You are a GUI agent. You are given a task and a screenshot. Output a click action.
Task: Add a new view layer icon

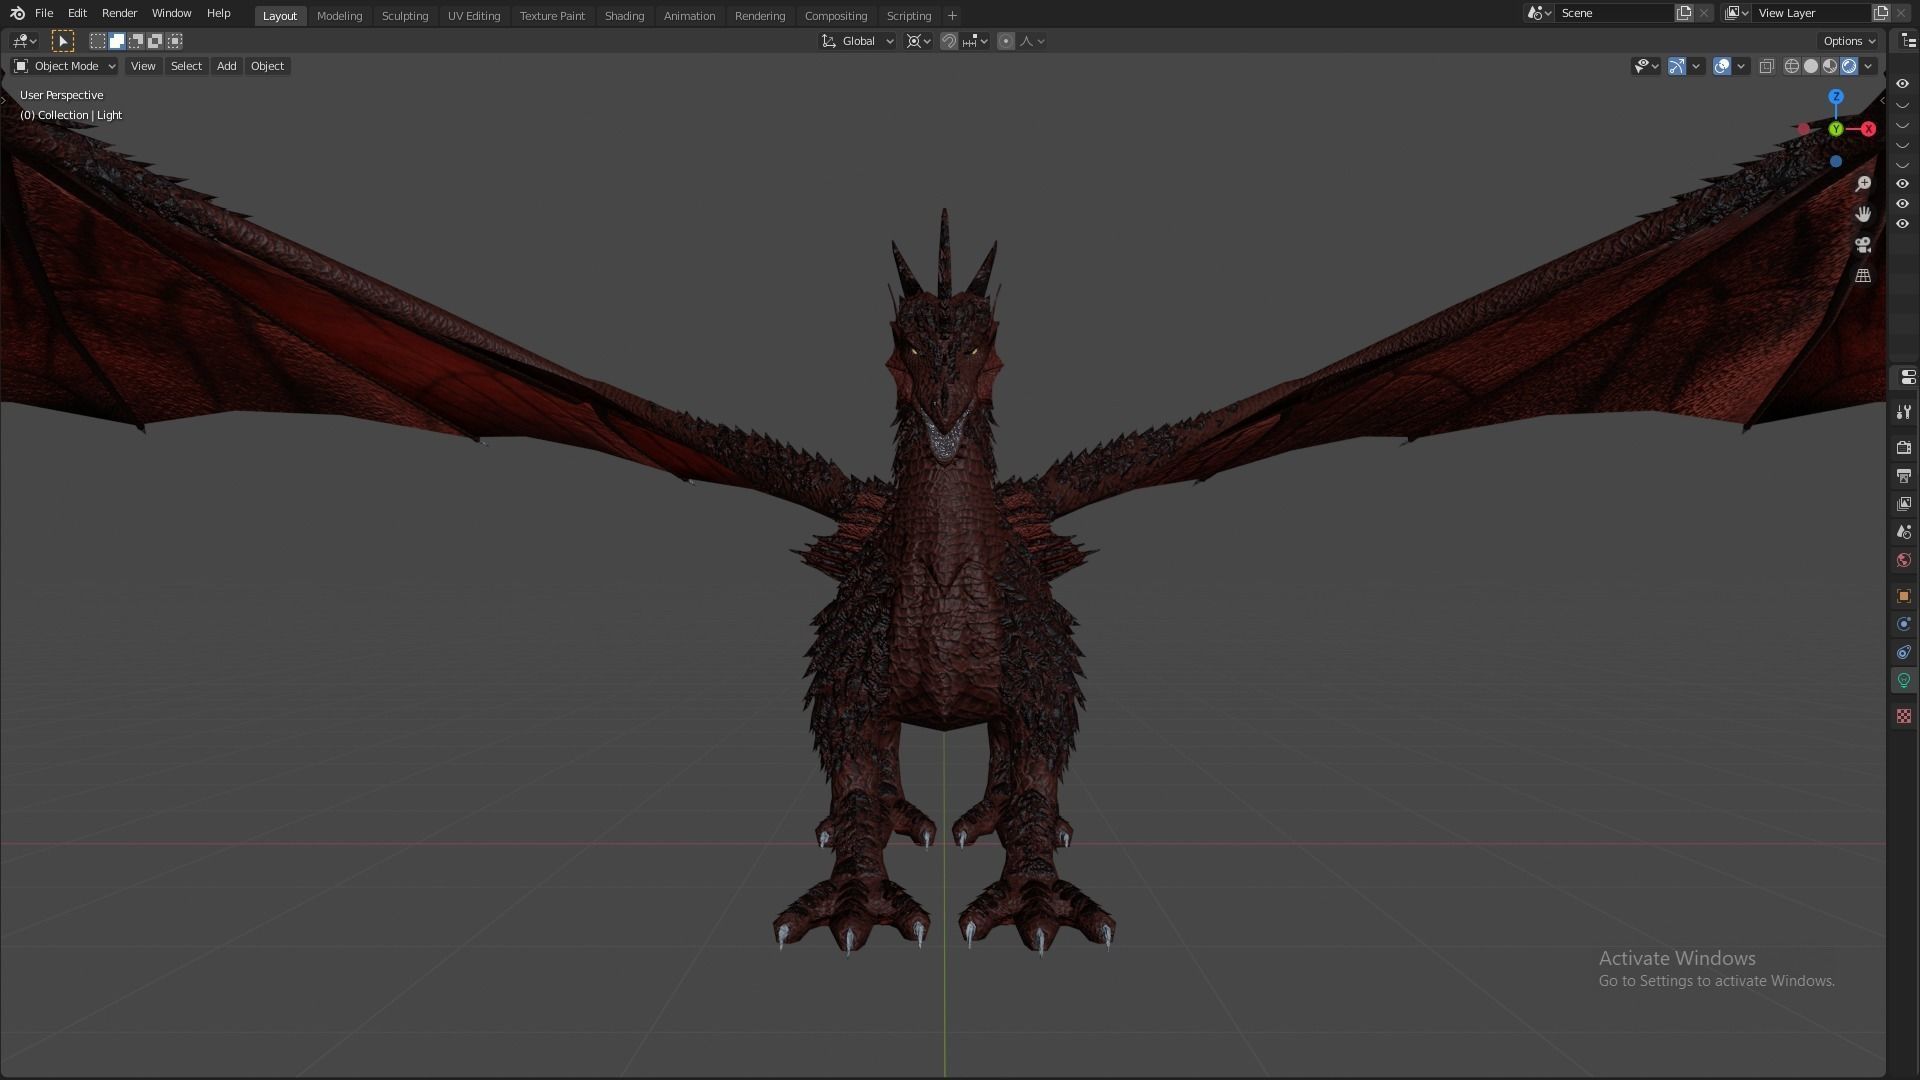click(1881, 13)
